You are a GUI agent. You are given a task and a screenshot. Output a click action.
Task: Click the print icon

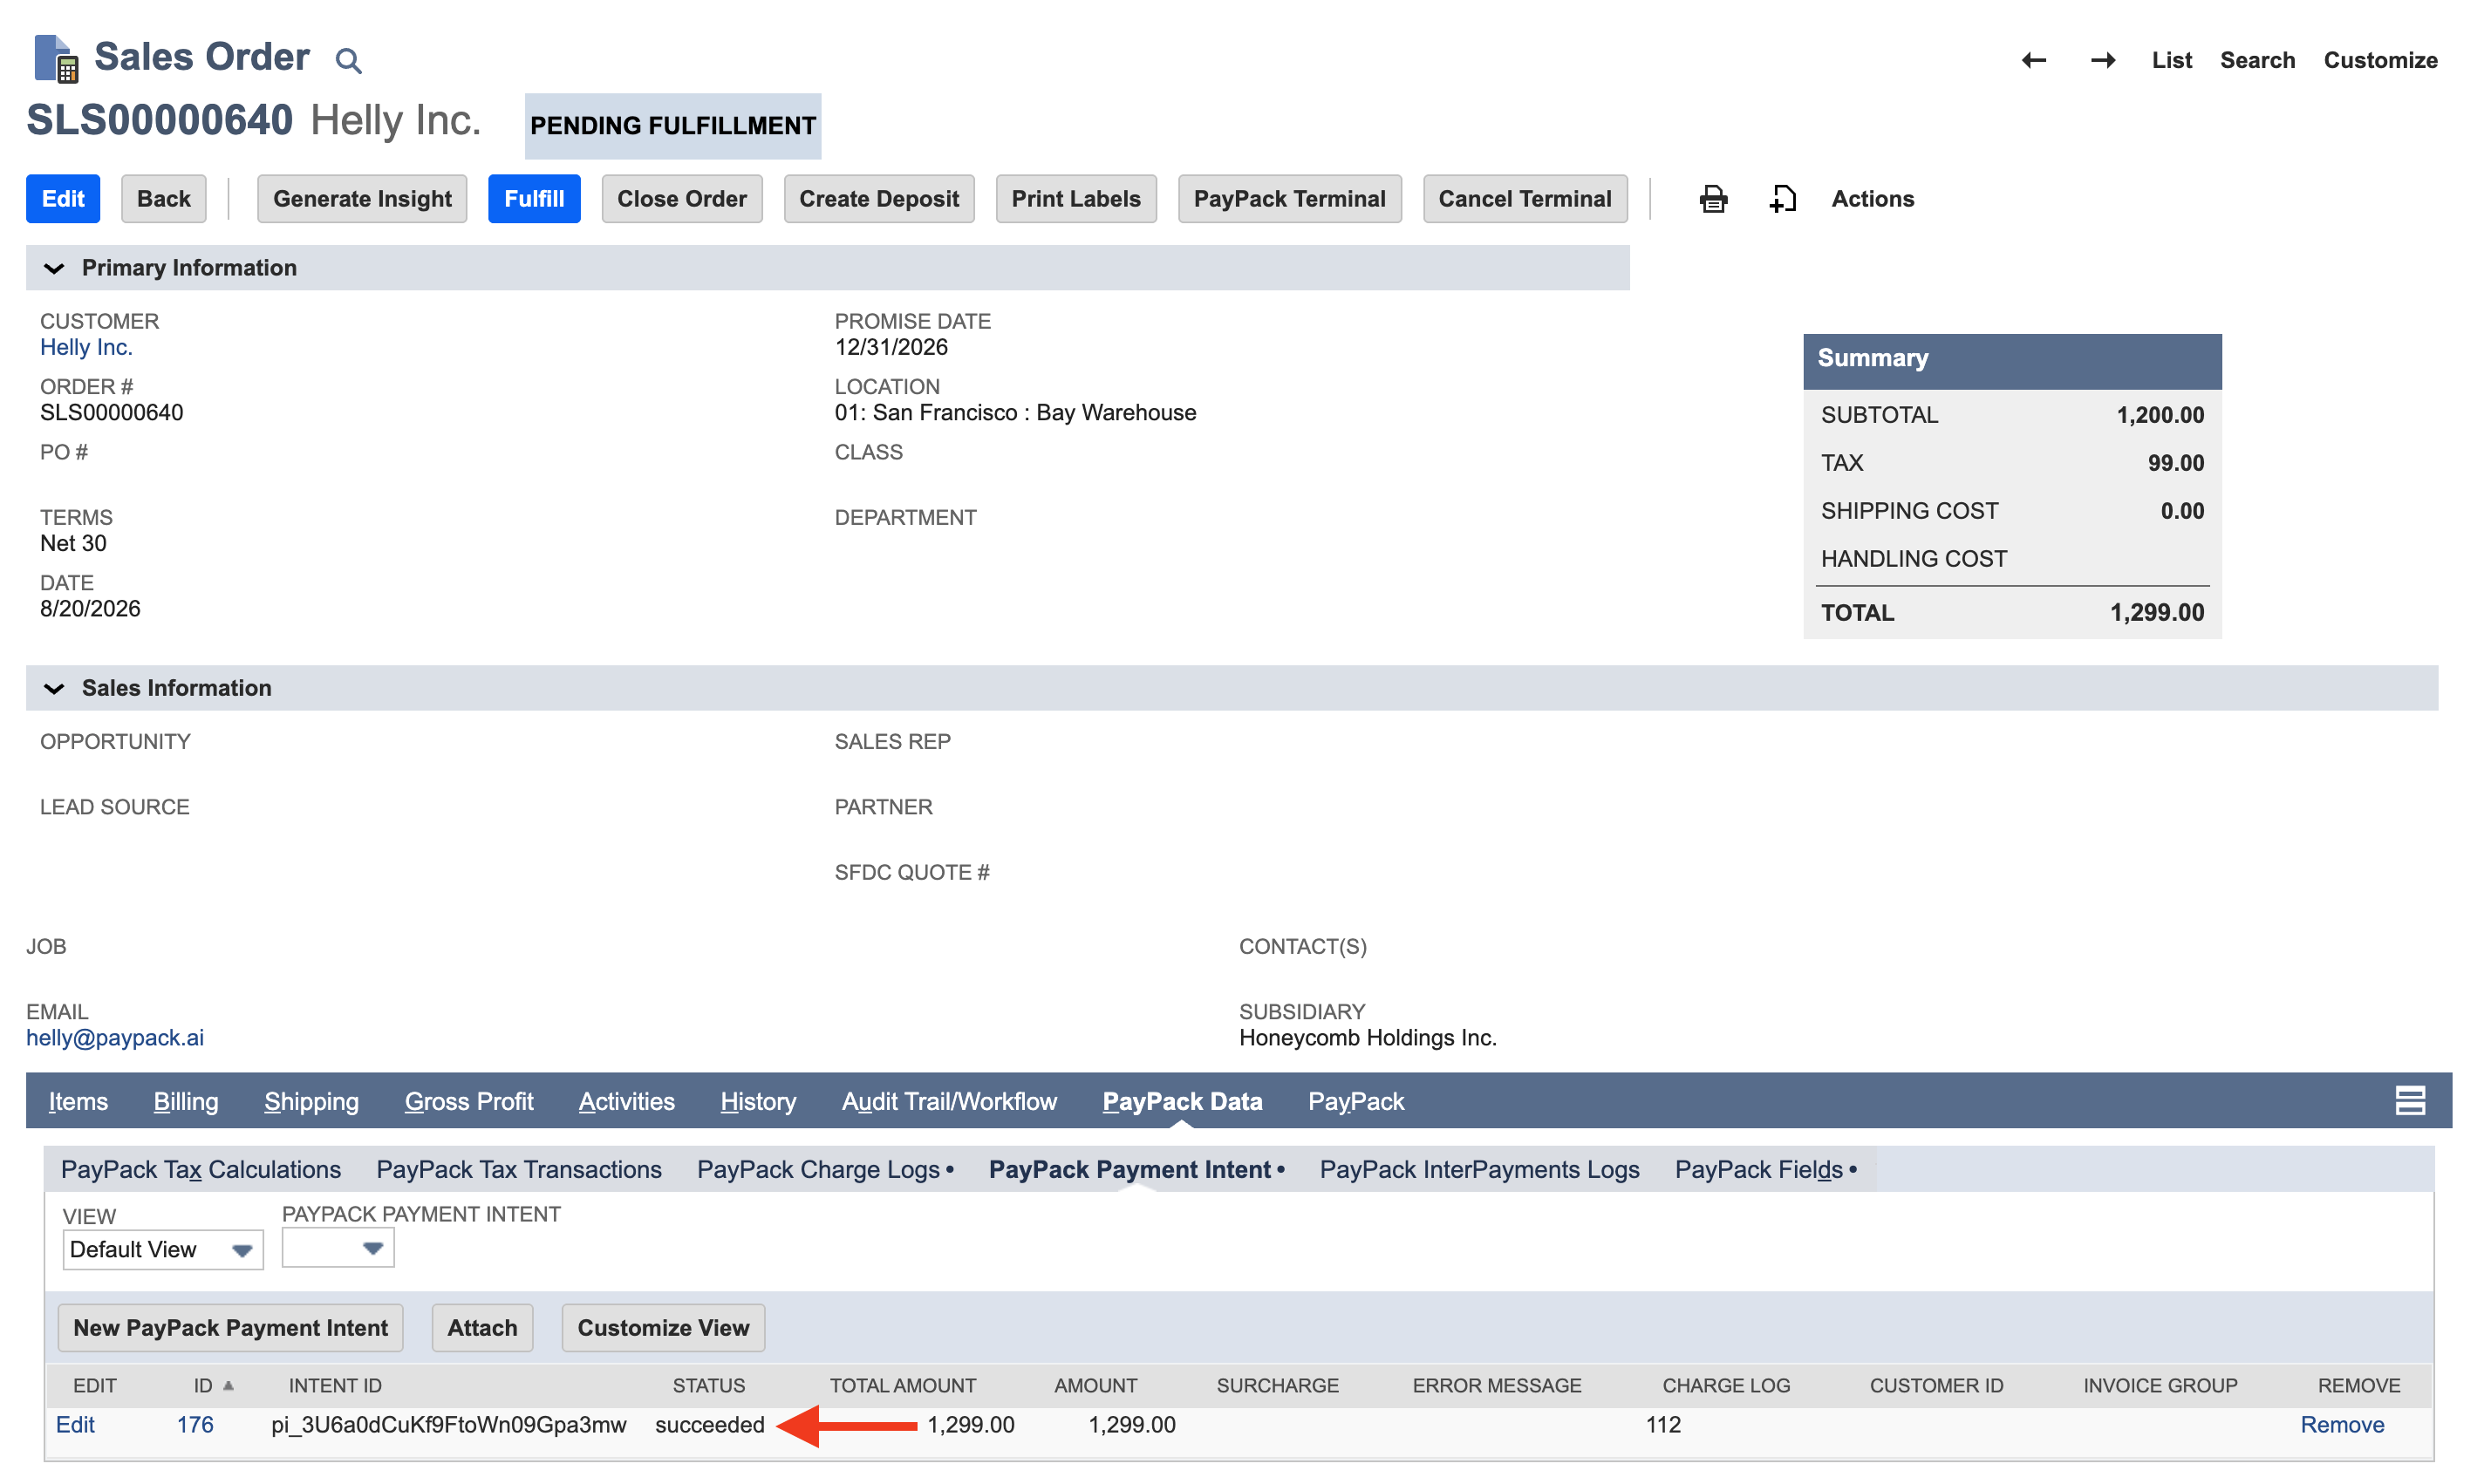1713,199
